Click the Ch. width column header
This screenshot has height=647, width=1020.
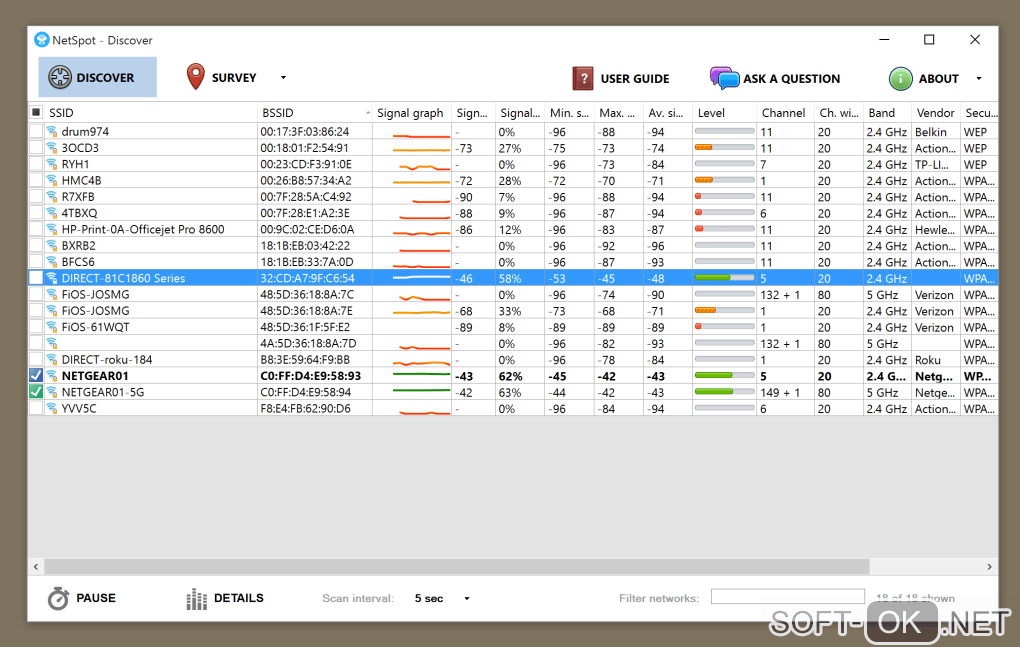tap(839, 112)
